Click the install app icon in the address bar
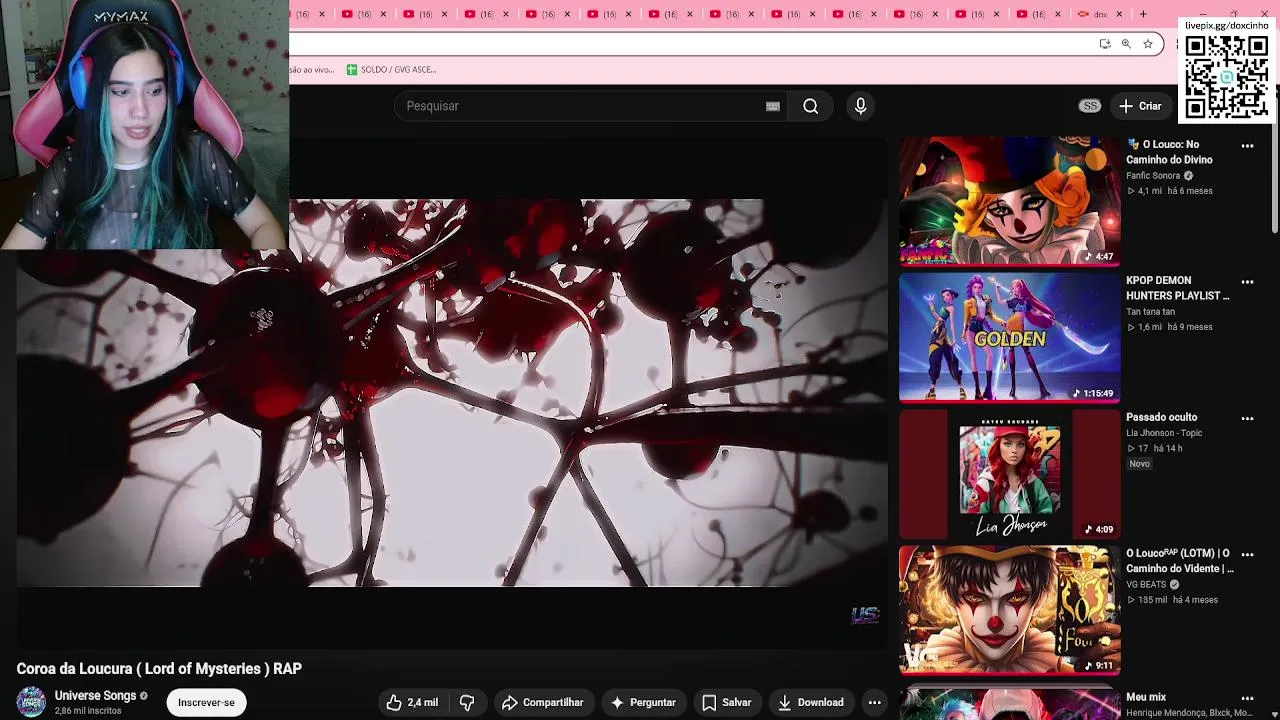1280x720 pixels. point(1104,44)
